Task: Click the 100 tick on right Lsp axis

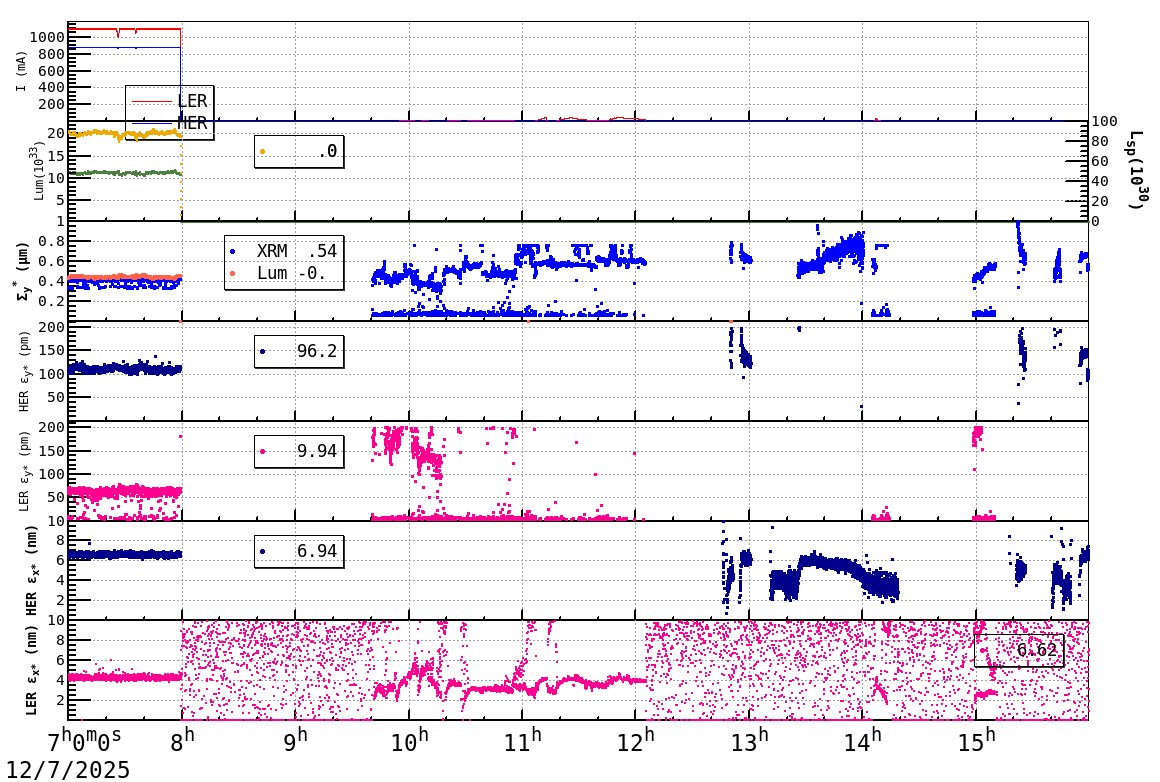Action: 1105,121
